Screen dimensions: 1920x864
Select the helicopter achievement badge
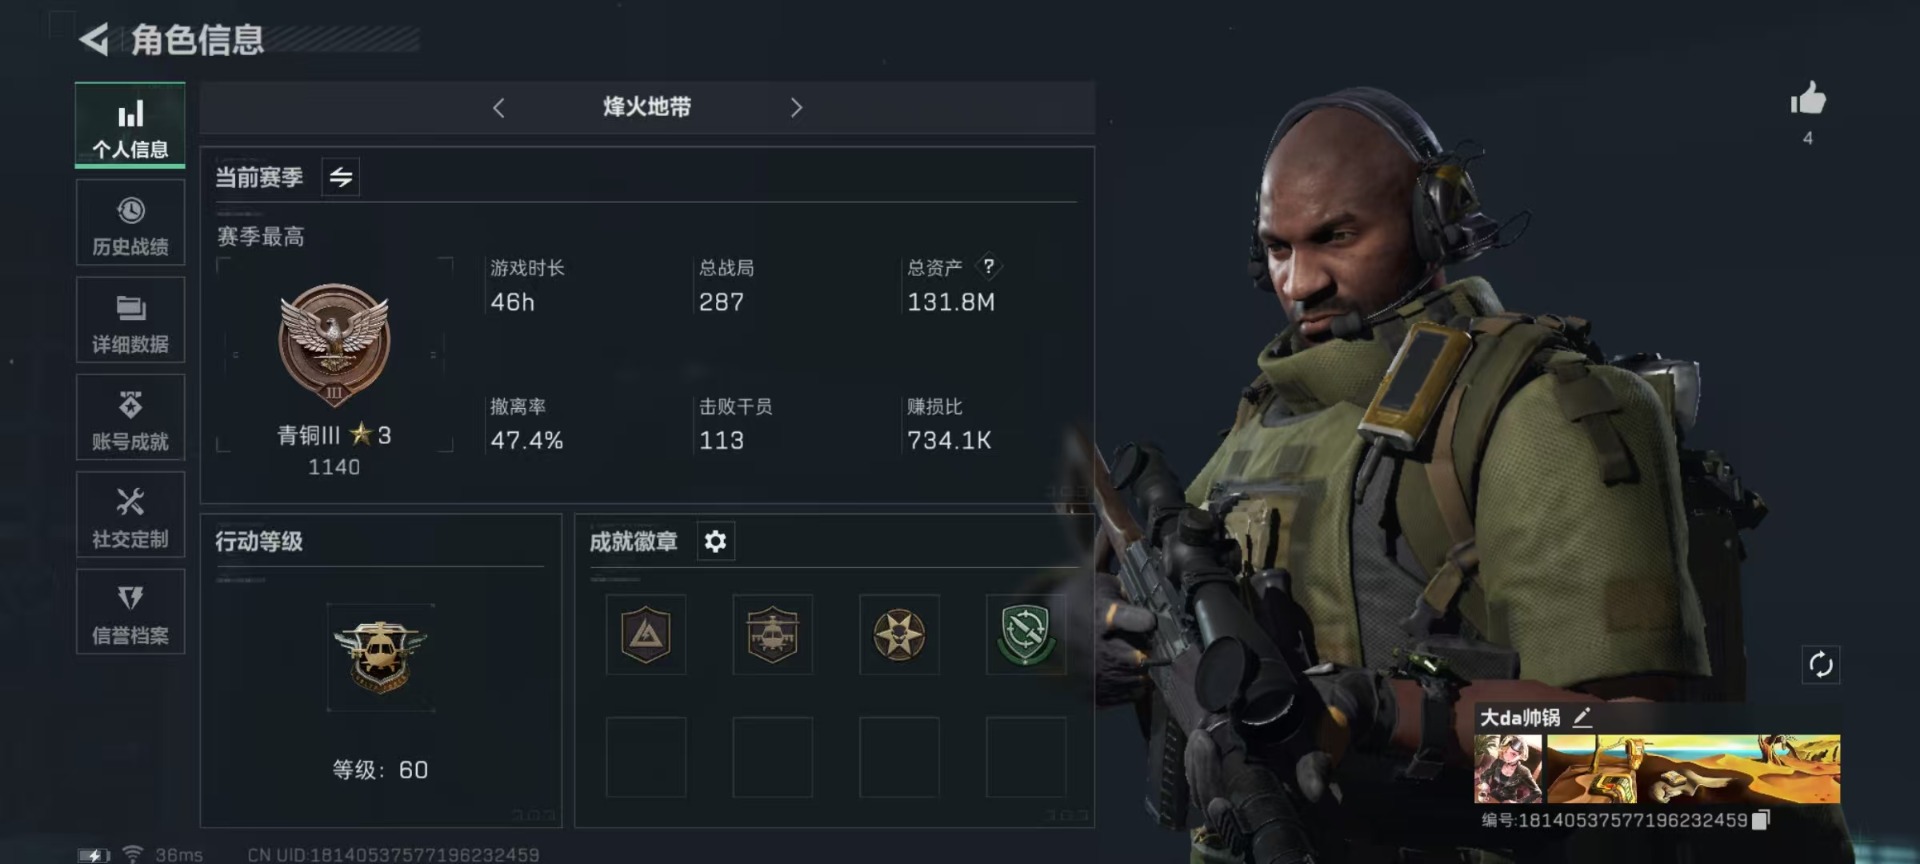pos(772,634)
